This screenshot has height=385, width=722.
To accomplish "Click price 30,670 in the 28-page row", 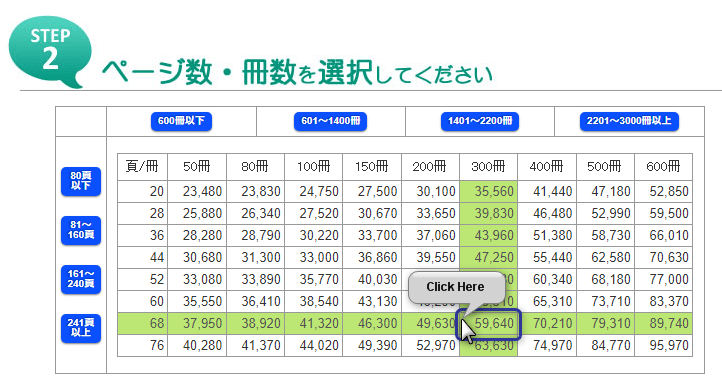I will pyautogui.click(x=372, y=214).
